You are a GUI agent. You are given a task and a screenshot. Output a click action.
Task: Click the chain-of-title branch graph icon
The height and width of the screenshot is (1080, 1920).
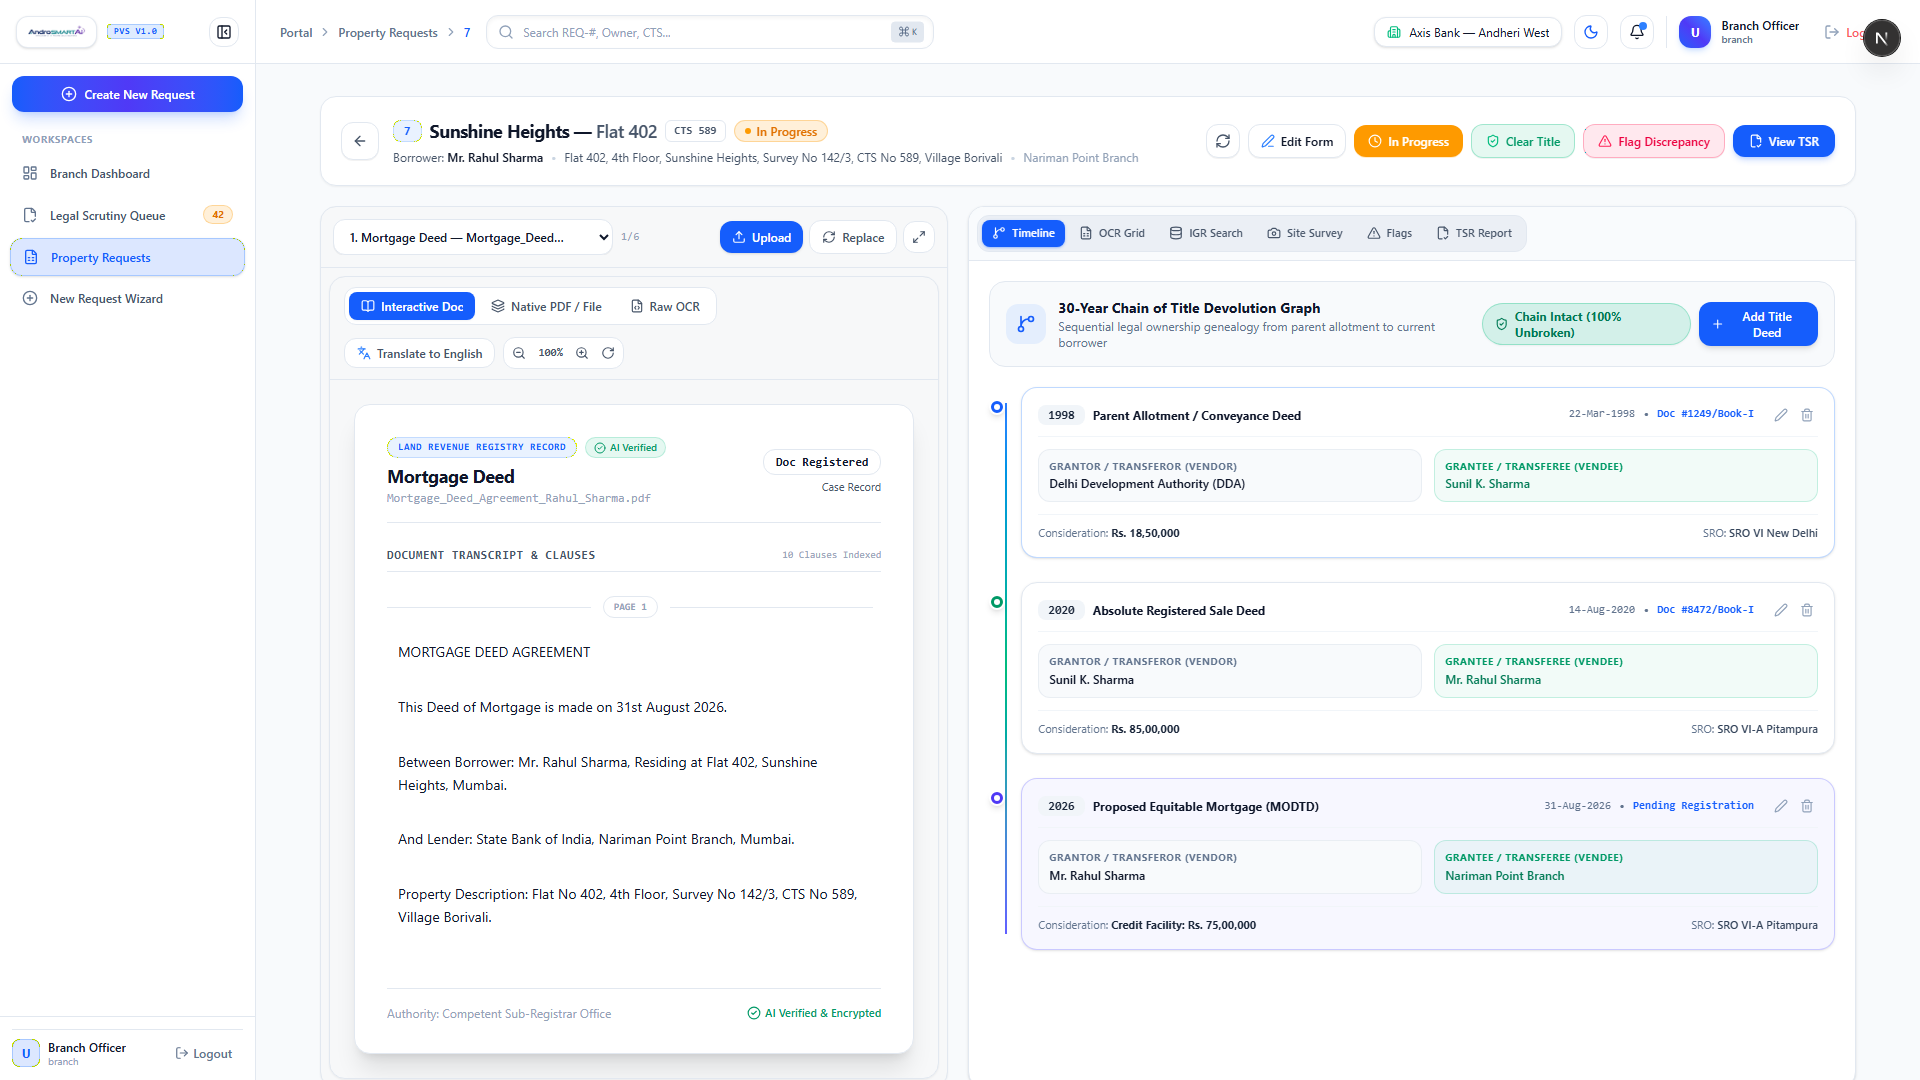coord(1026,324)
